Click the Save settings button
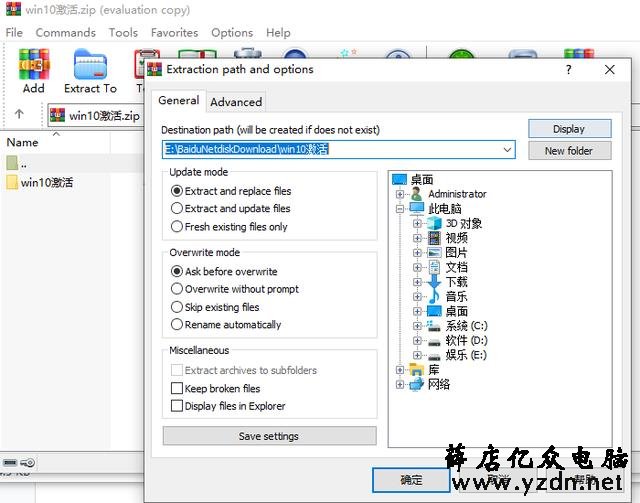 click(269, 436)
